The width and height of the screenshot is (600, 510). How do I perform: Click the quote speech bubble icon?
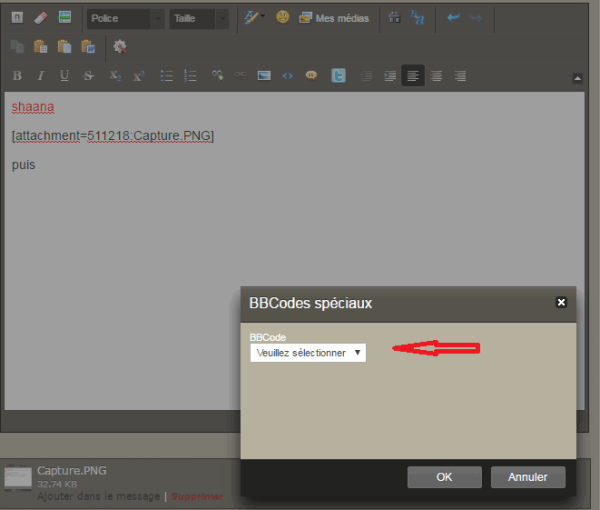coord(311,75)
